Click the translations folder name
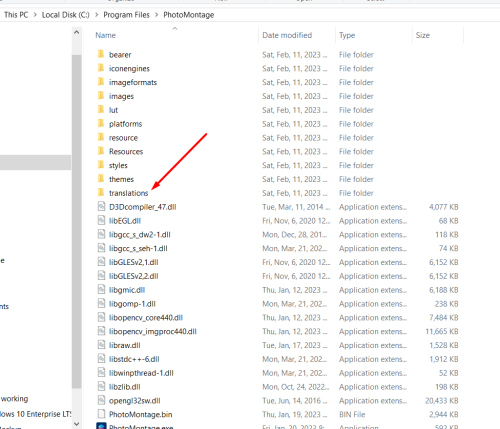The width and height of the screenshot is (500, 429). tap(128, 193)
